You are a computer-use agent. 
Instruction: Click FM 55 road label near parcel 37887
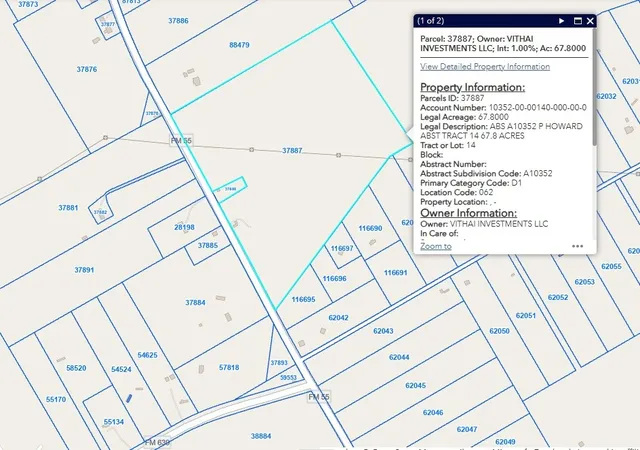[x=181, y=140]
